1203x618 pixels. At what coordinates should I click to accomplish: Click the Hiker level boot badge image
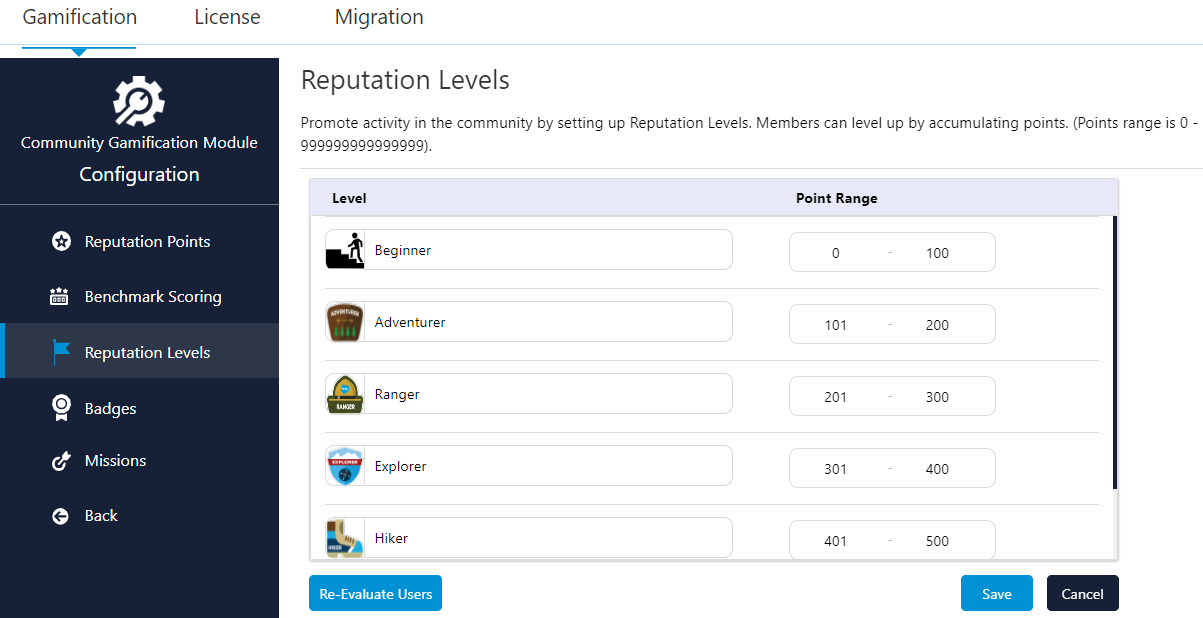pyautogui.click(x=345, y=538)
